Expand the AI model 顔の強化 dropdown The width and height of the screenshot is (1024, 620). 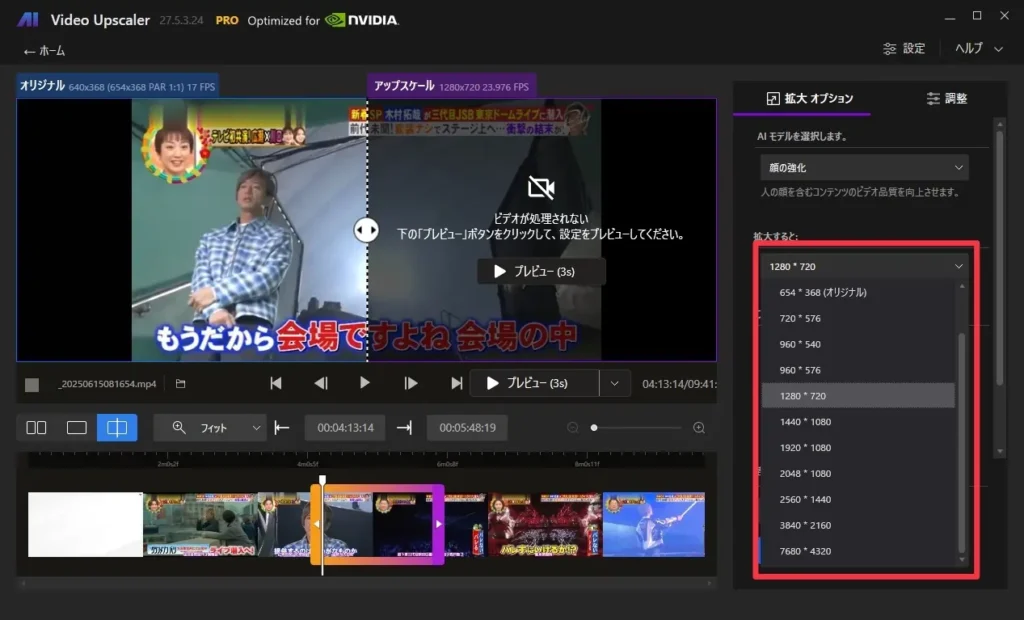(863, 168)
